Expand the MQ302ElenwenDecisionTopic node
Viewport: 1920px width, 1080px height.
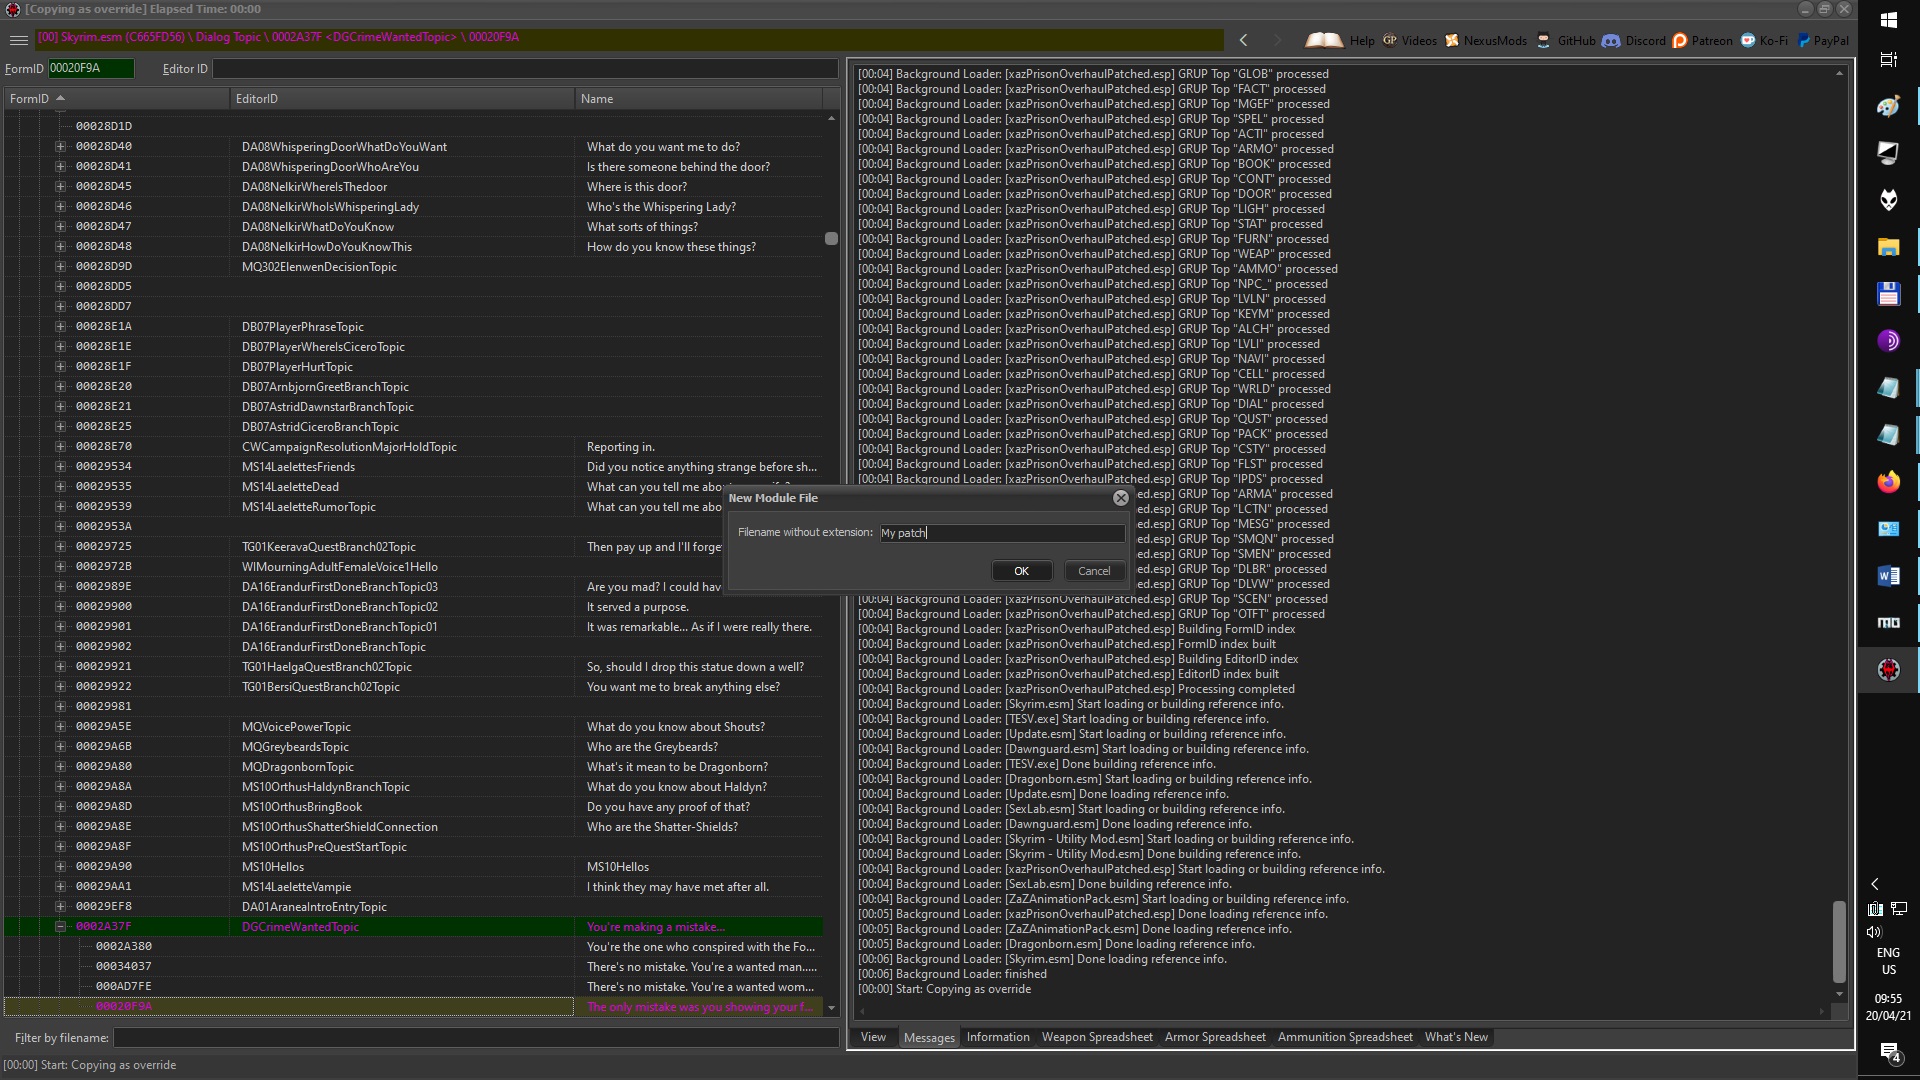click(x=60, y=267)
